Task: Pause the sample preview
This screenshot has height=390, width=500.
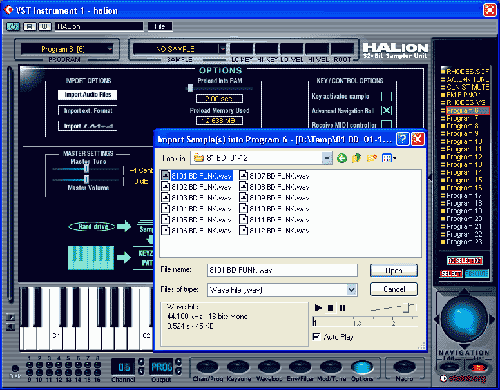Action: coord(342,308)
